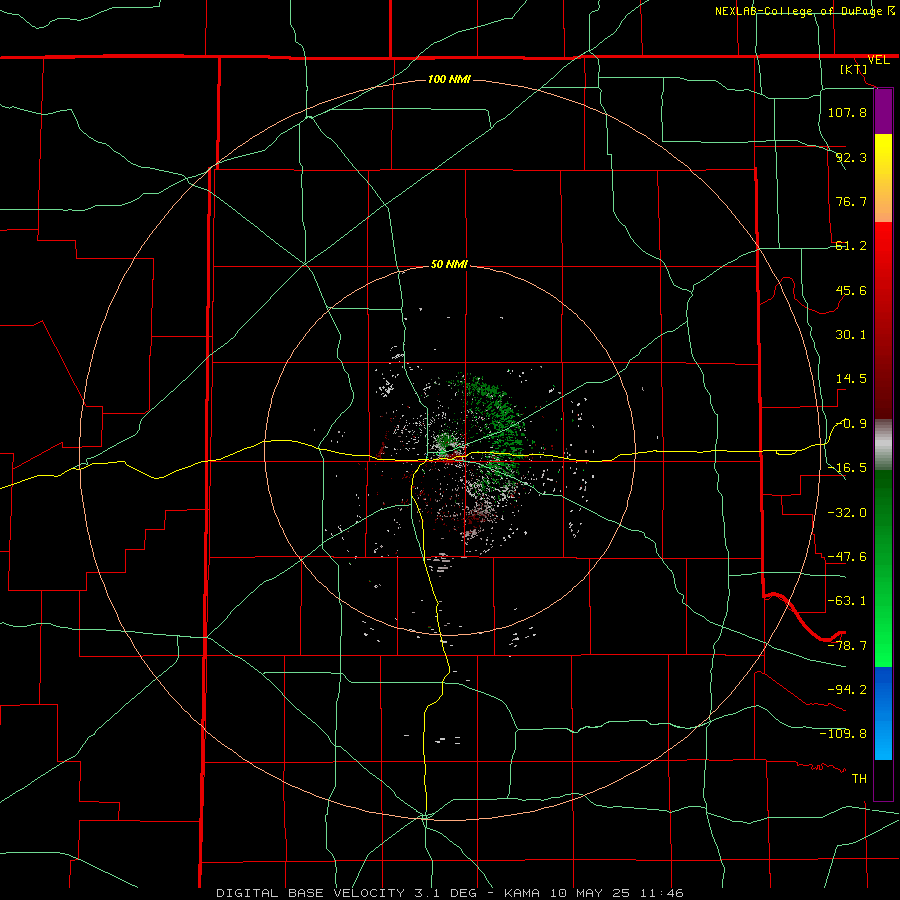Pick the yellow-orange segment of the velocity scale
The image size is (900, 900).
pos(883,178)
